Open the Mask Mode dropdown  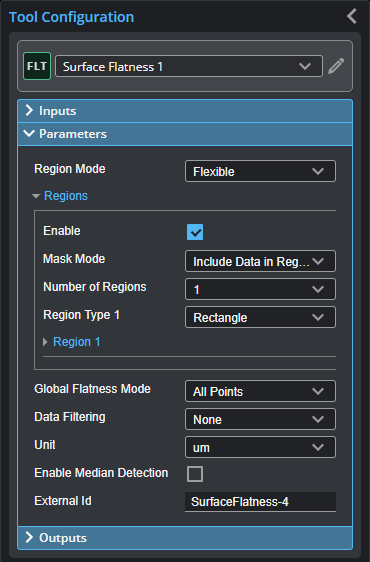point(260,261)
